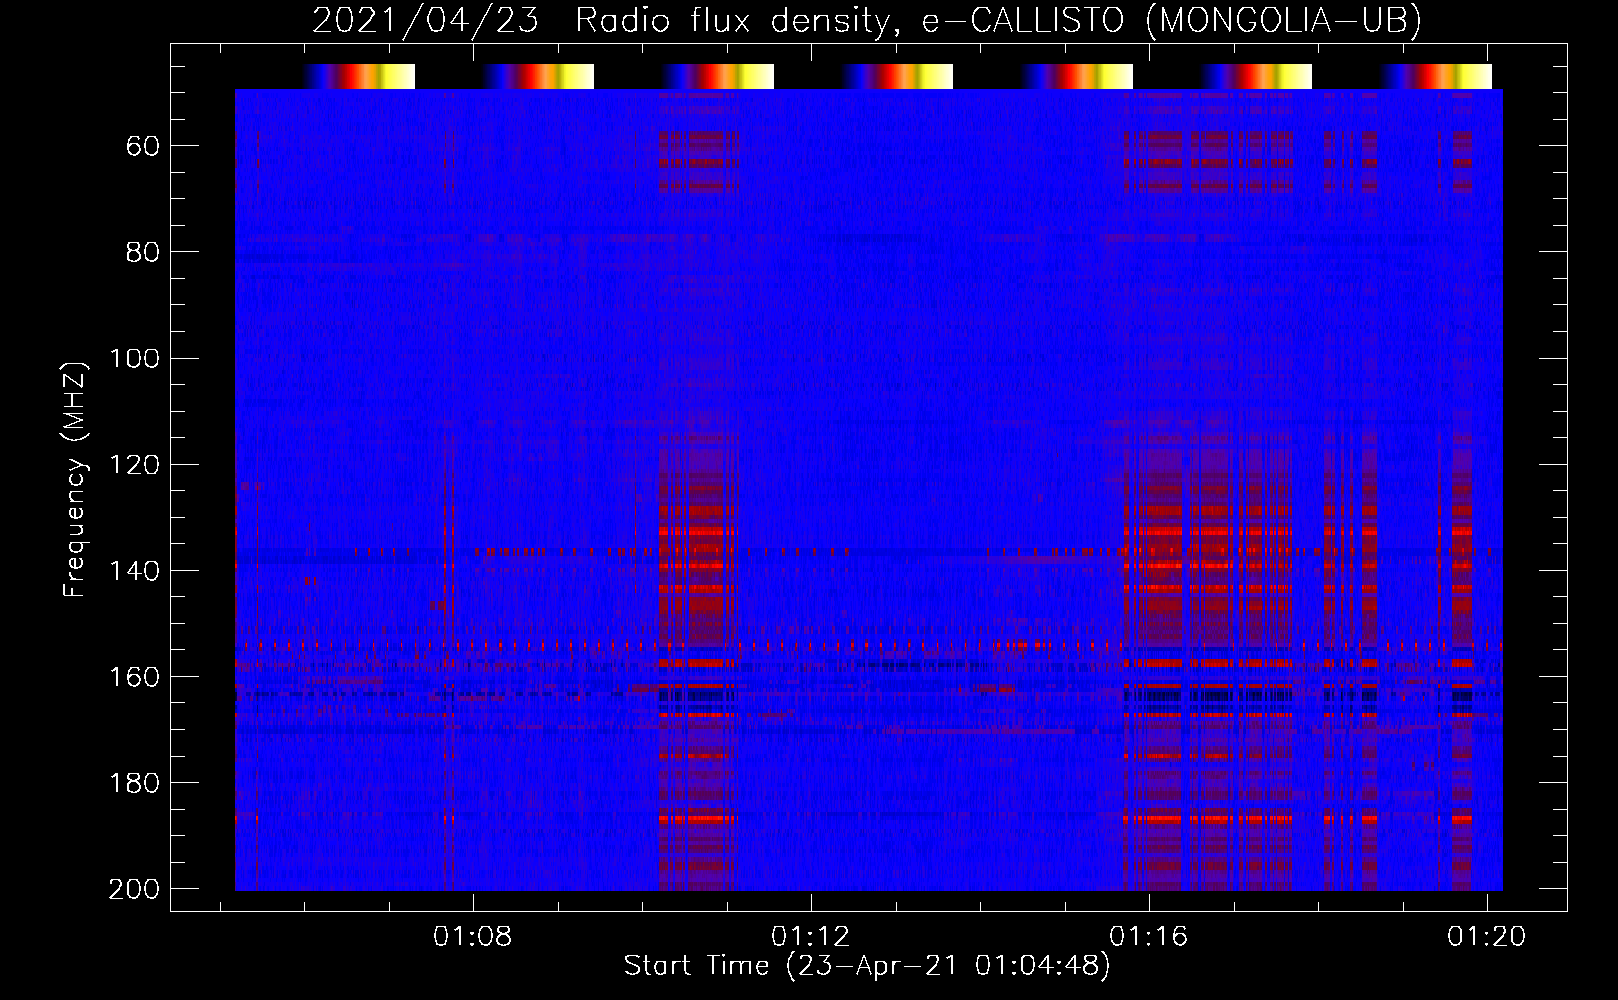This screenshot has width=1618, height=1000.
Task: Click the date "2021/04/23" in title
Action: 425,20
